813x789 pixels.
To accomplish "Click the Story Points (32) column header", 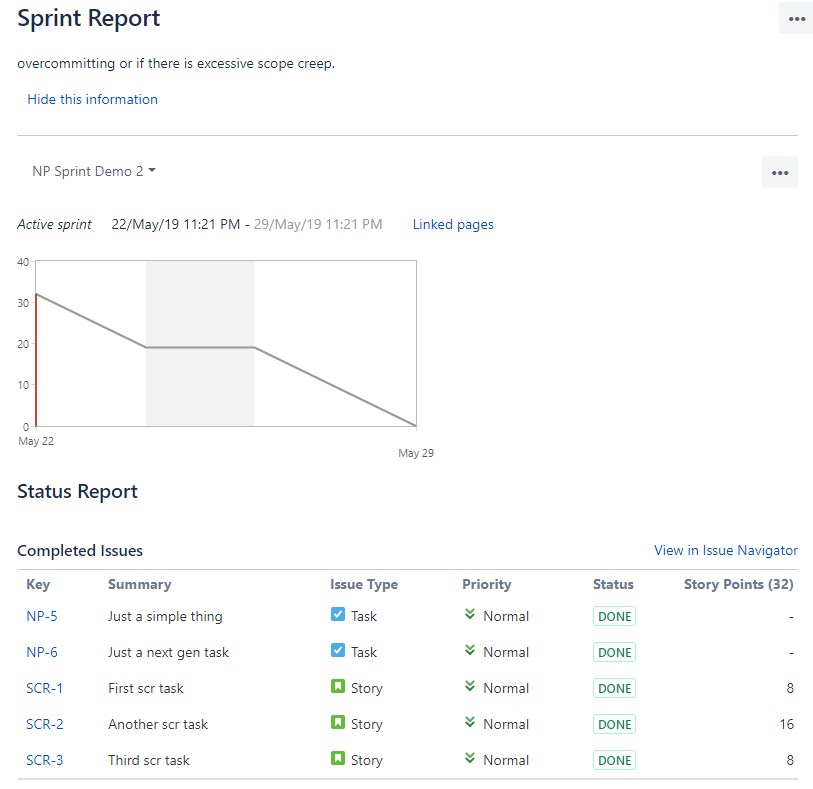I will tap(739, 585).
